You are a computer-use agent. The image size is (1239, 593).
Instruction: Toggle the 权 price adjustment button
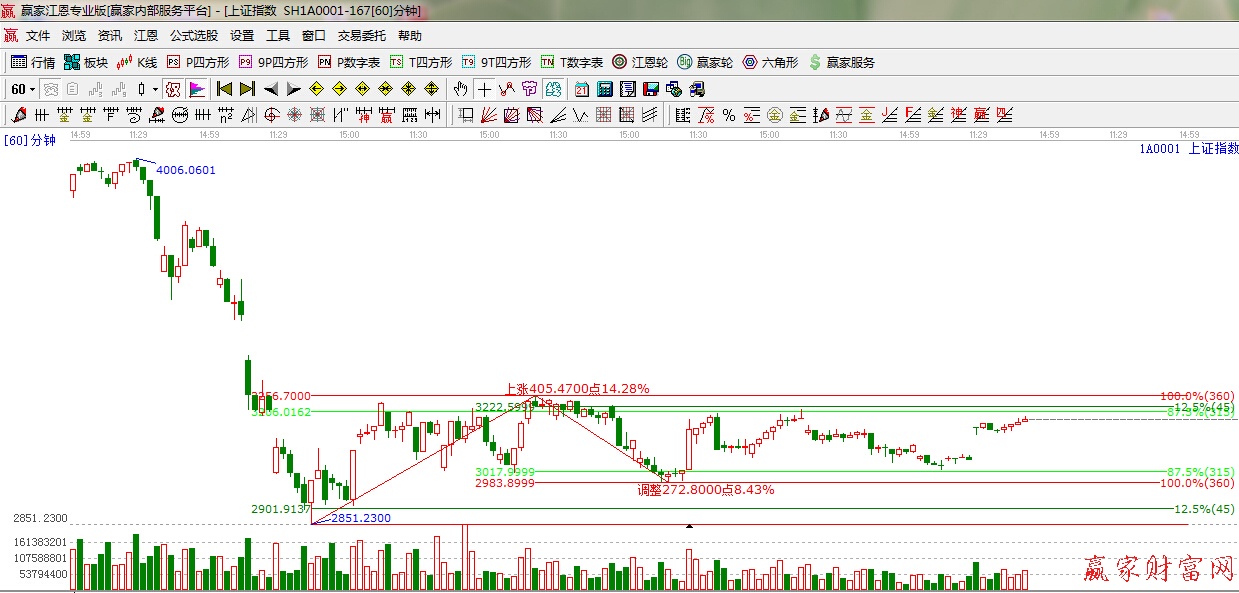tap(173, 89)
